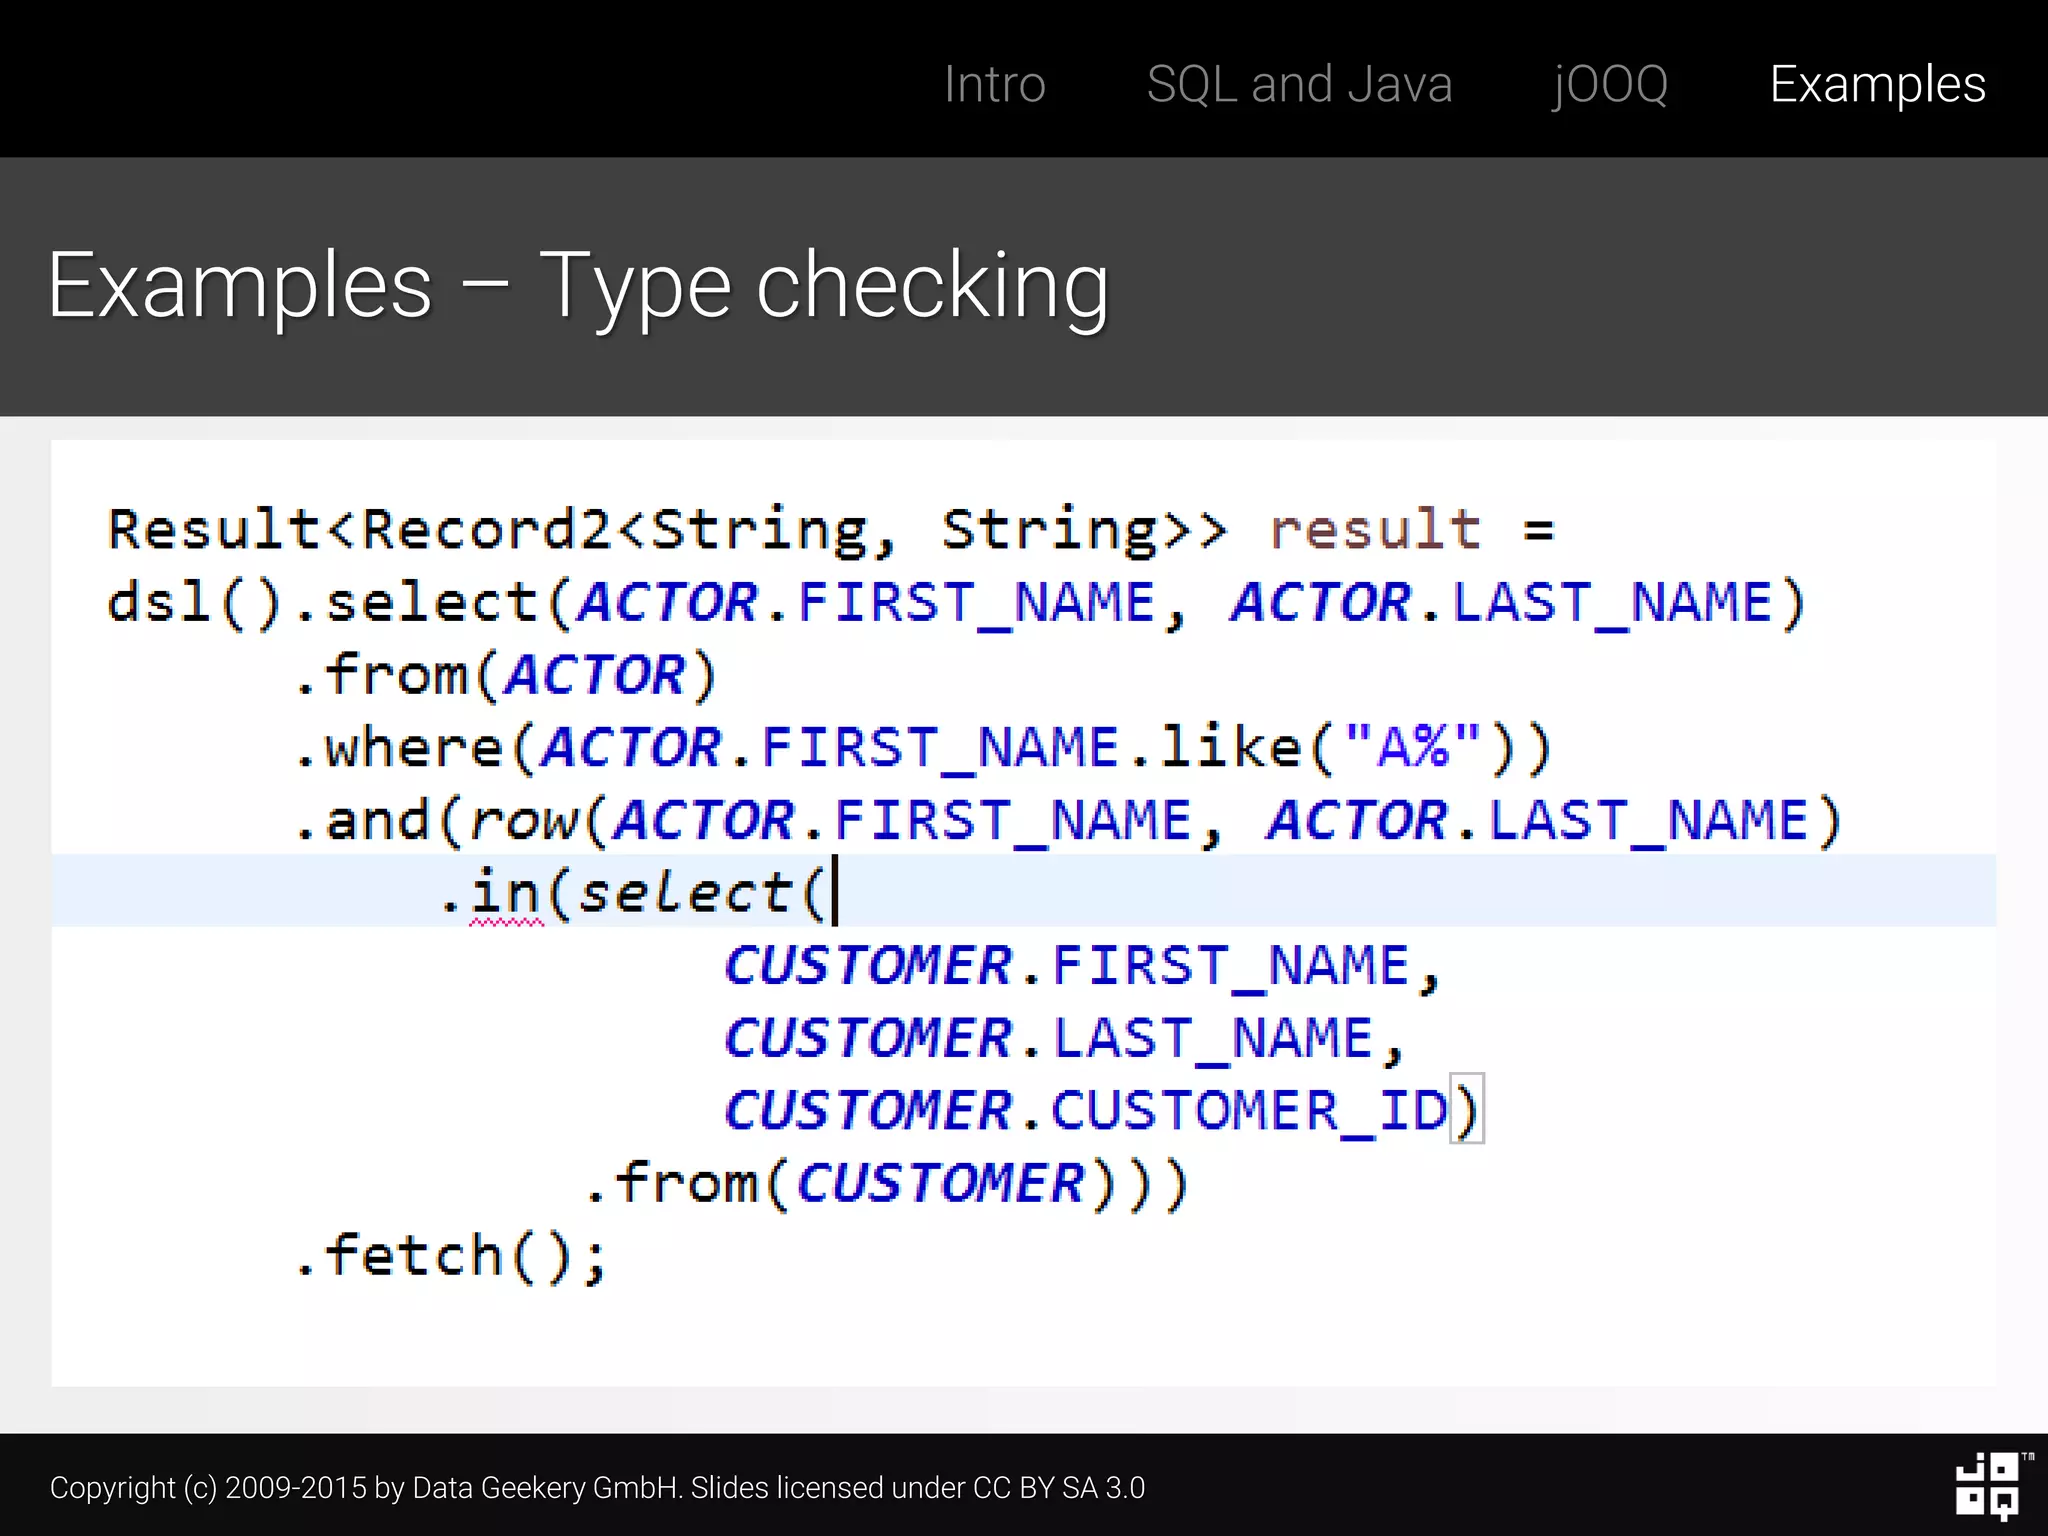Click the 'result' variable name in code
This screenshot has height=1536, width=2048.
pos(1375,529)
